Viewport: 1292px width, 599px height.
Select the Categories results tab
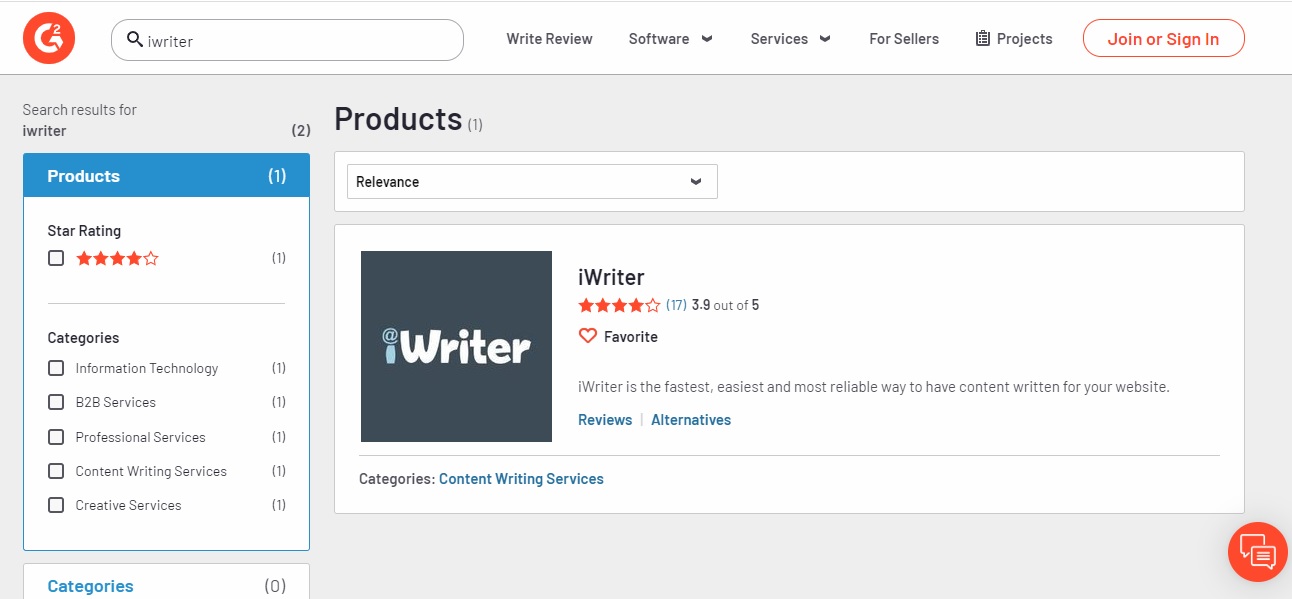coord(166,585)
